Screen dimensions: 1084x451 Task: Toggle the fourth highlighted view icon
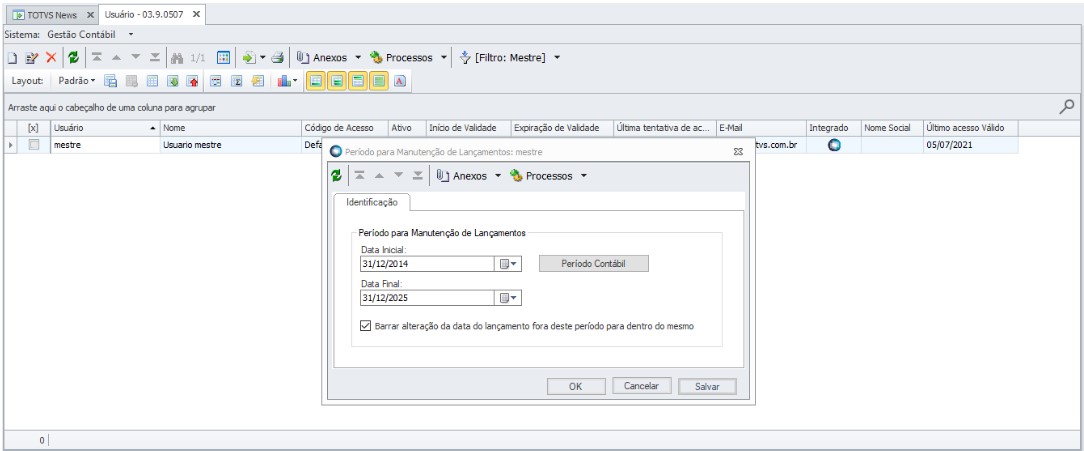click(x=379, y=81)
